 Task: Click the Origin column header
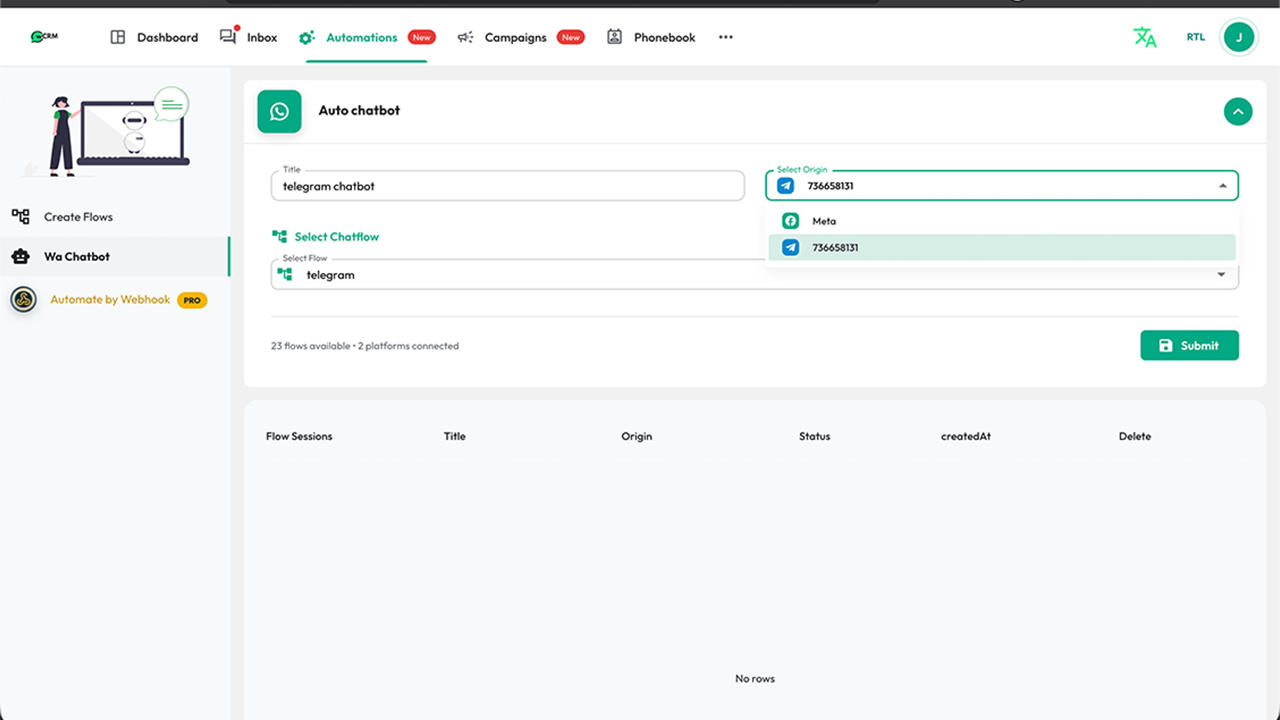pyautogui.click(x=637, y=436)
